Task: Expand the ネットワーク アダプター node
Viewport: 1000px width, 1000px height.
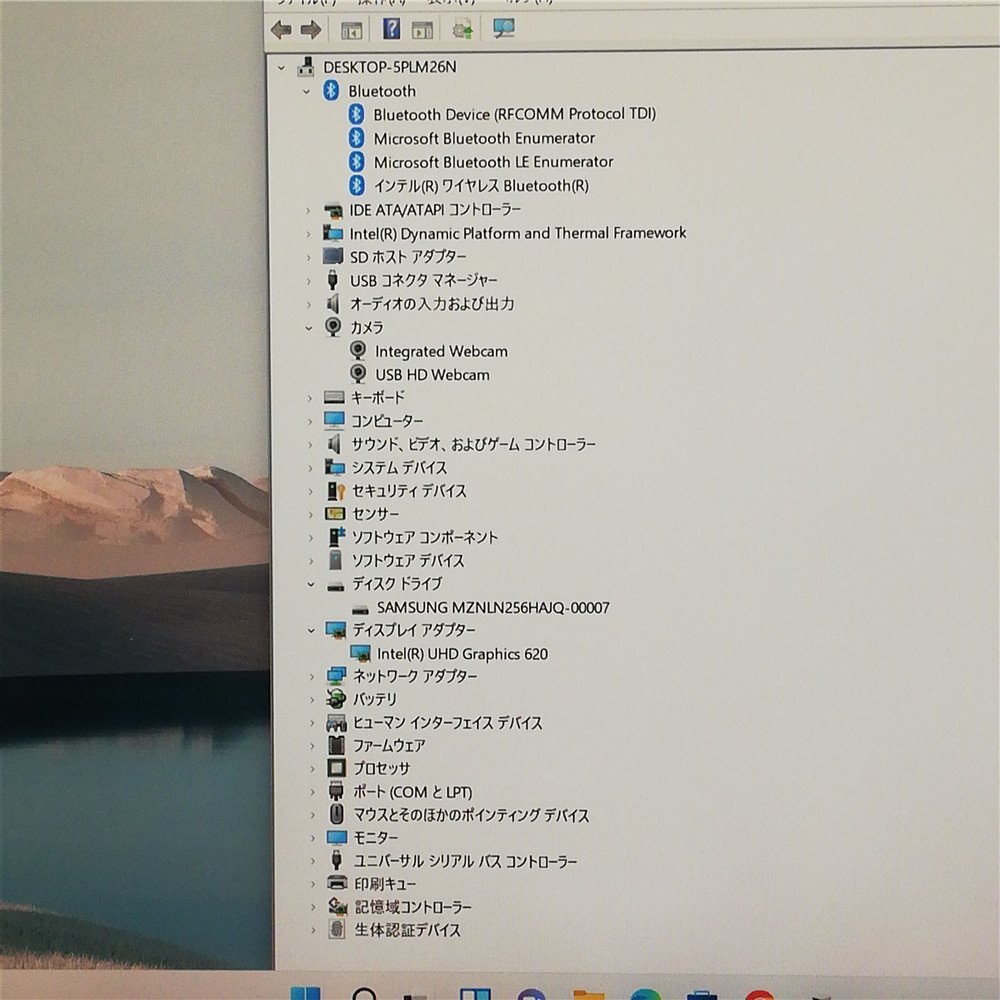Action: pos(312,677)
